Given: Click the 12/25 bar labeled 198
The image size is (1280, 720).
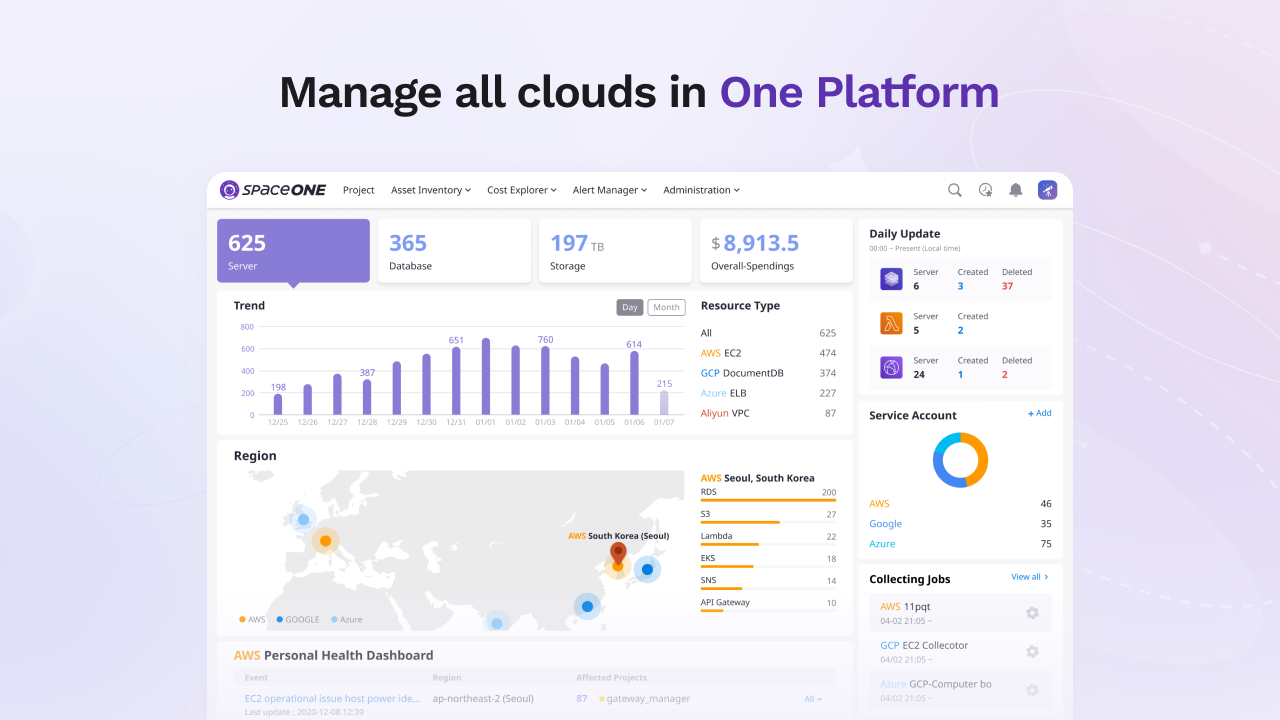Looking at the screenshot, I should (278, 404).
